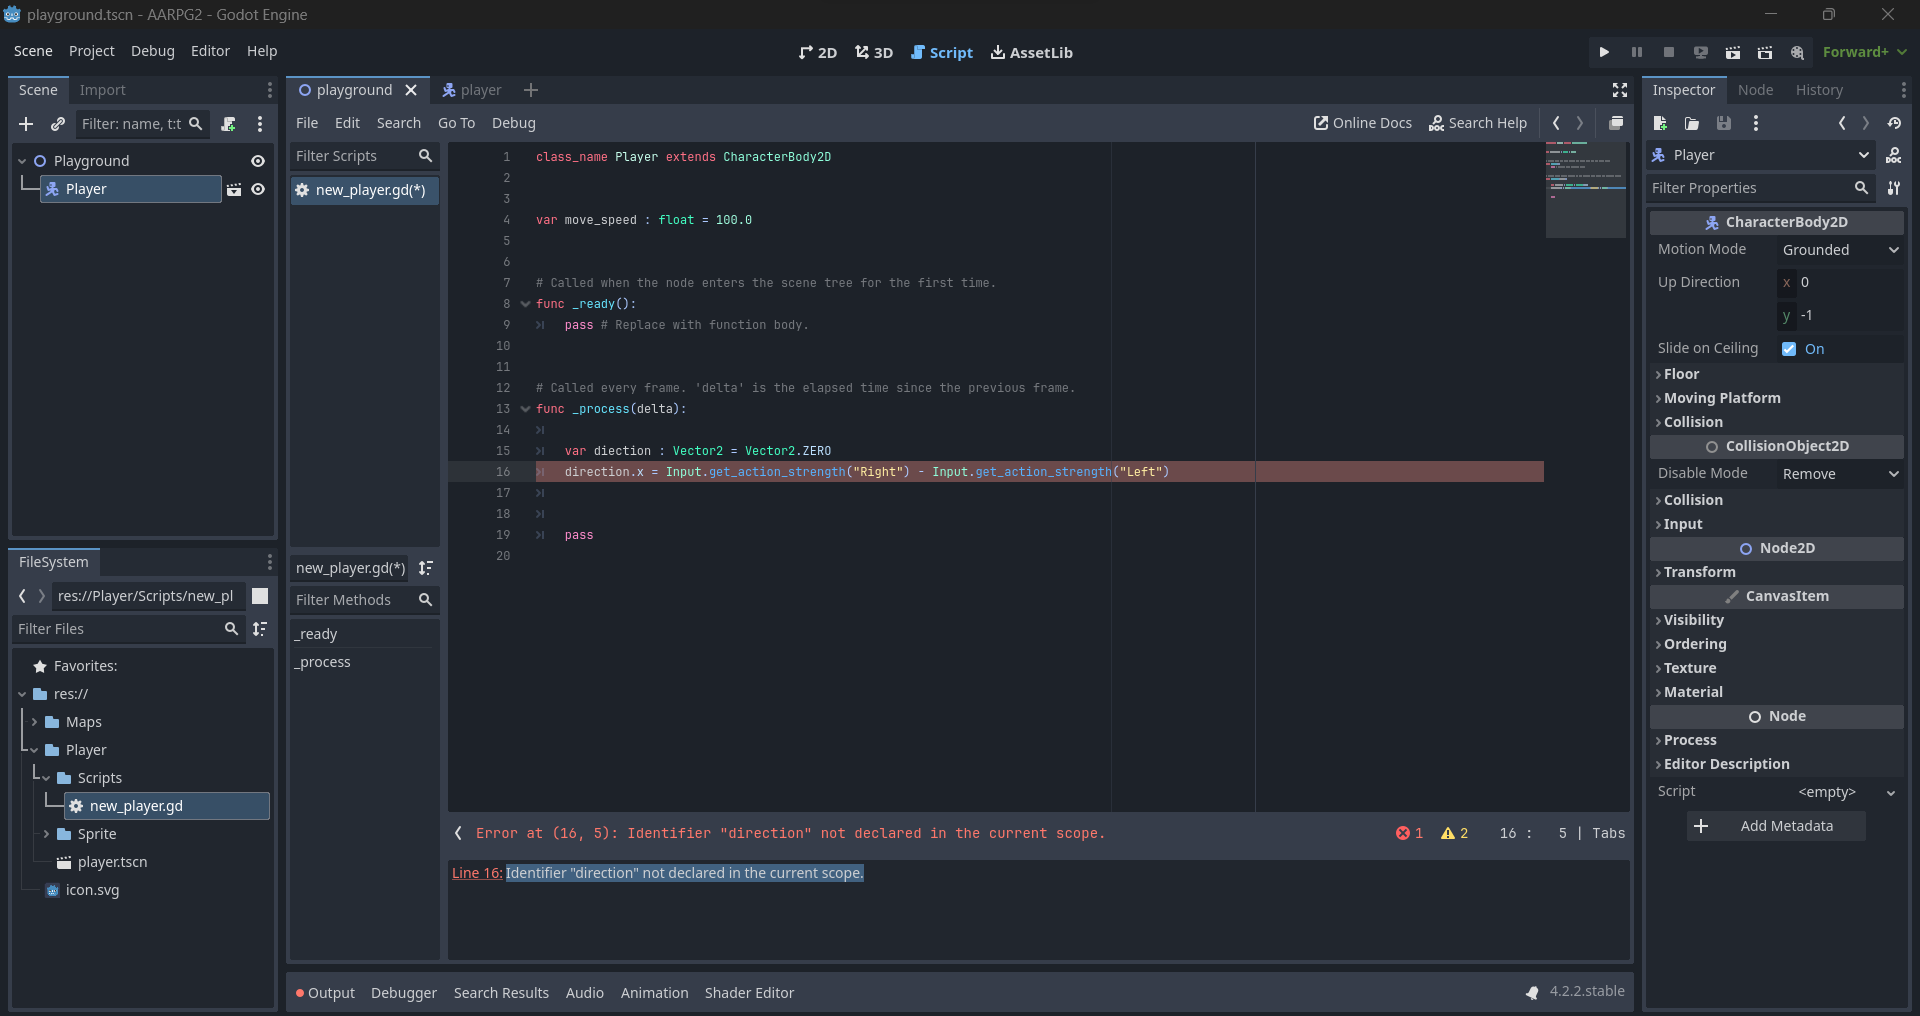The image size is (1920, 1016).
Task: Click Online Docs link
Action: (1362, 123)
